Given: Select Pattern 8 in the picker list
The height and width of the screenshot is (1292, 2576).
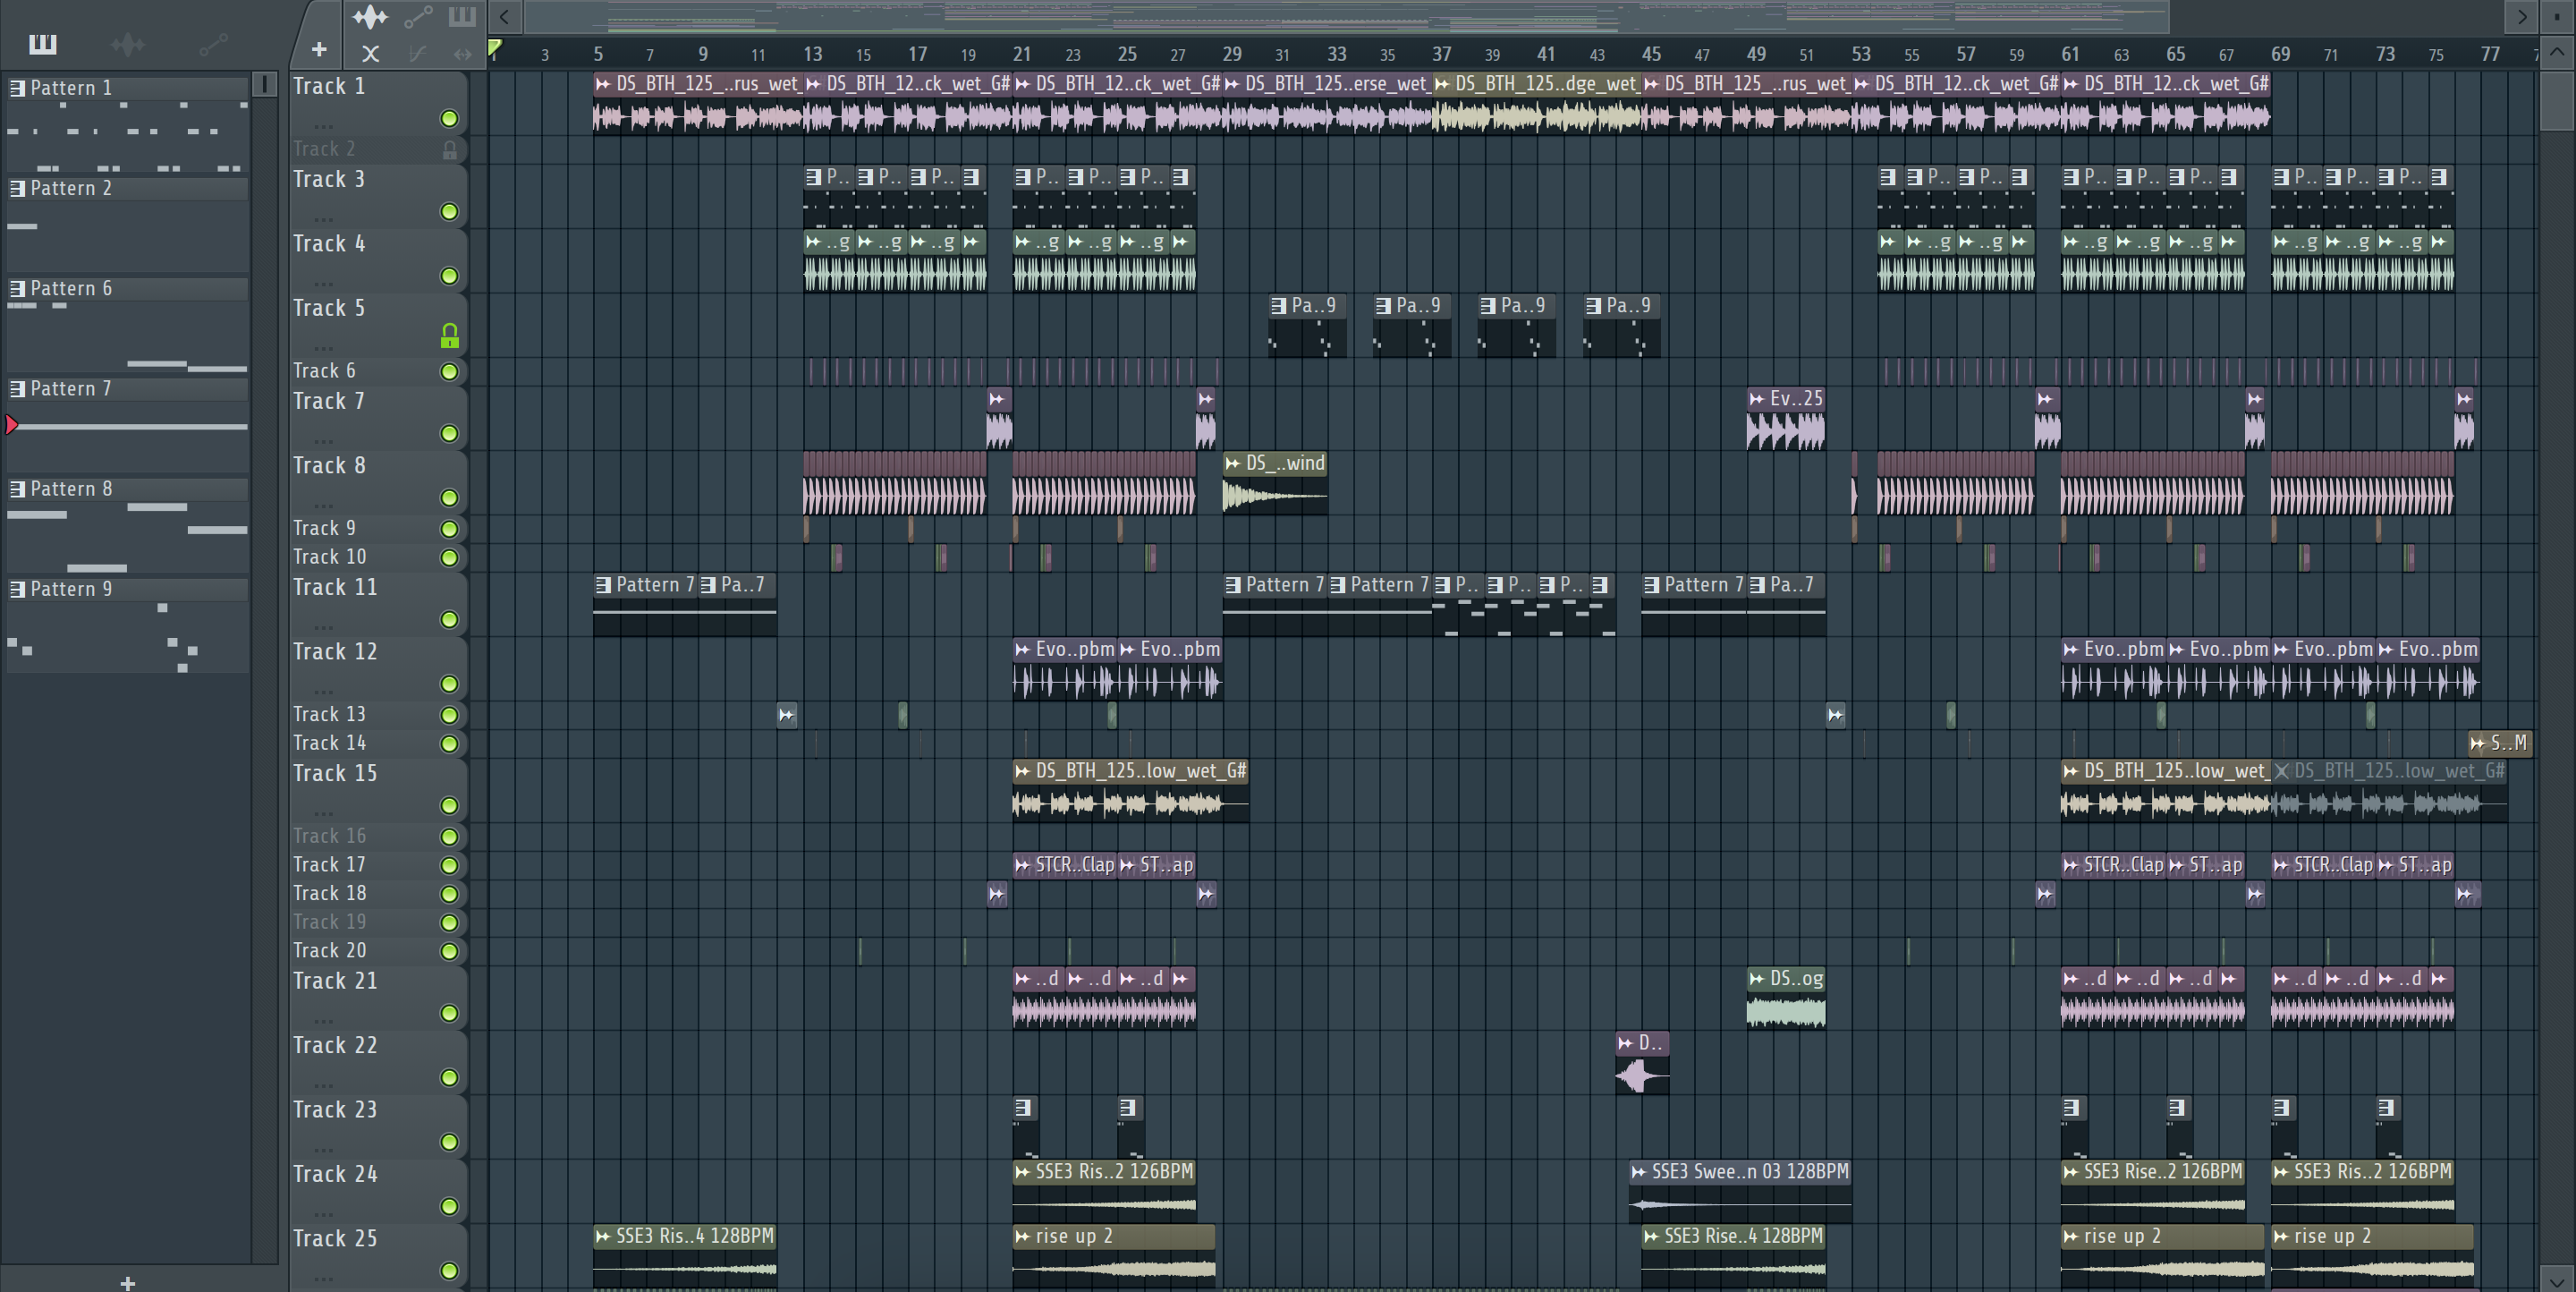Looking at the screenshot, I should 128,489.
